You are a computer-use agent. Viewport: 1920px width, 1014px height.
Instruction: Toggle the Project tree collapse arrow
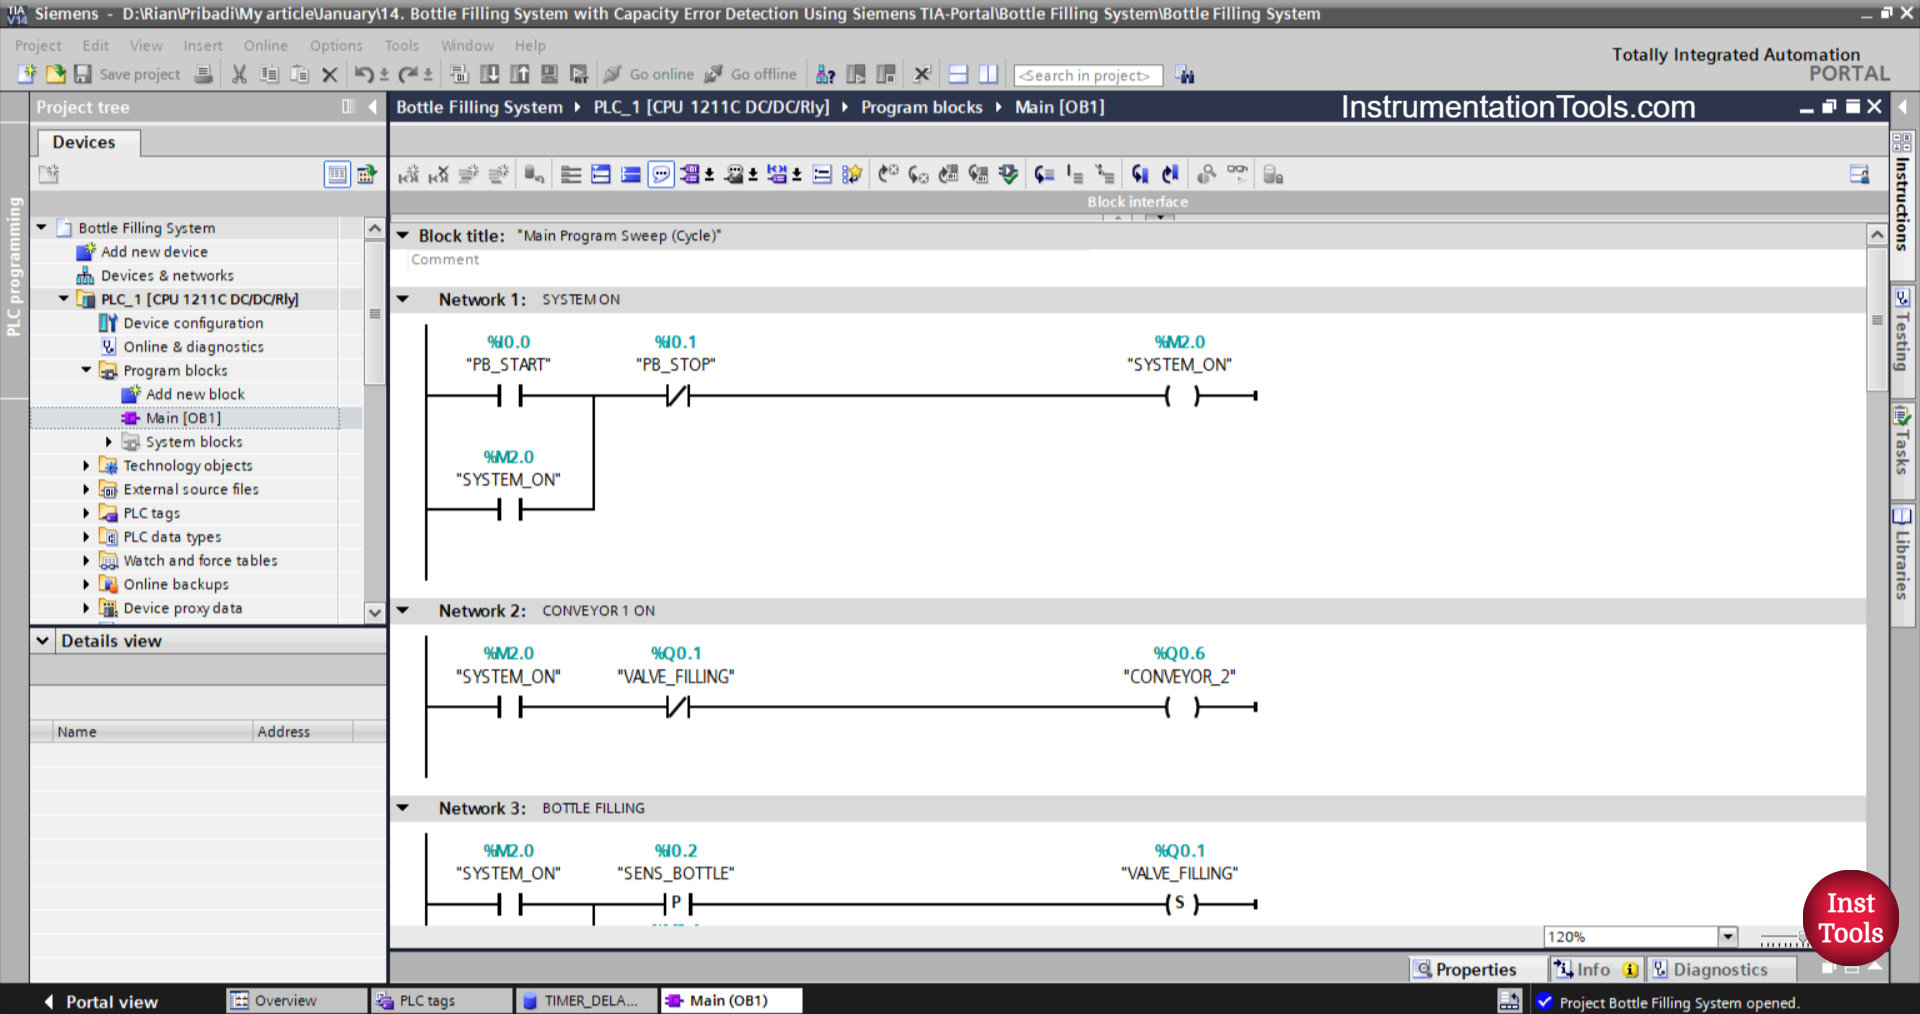(x=372, y=107)
